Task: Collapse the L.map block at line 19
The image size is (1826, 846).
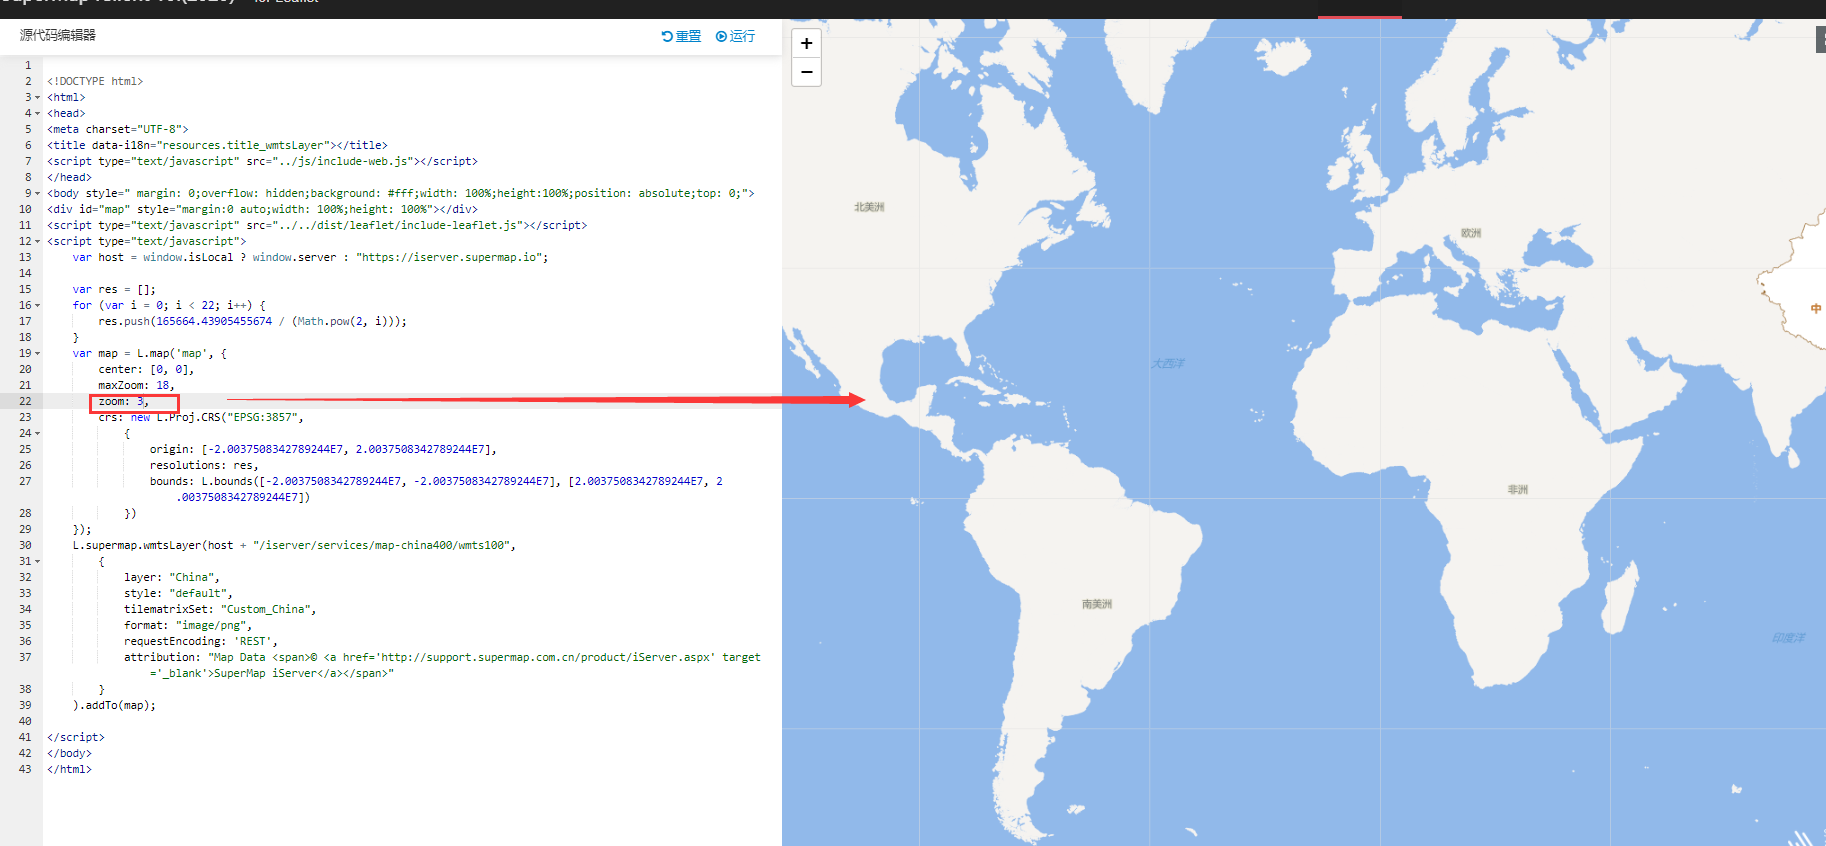Action: tap(38, 353)
